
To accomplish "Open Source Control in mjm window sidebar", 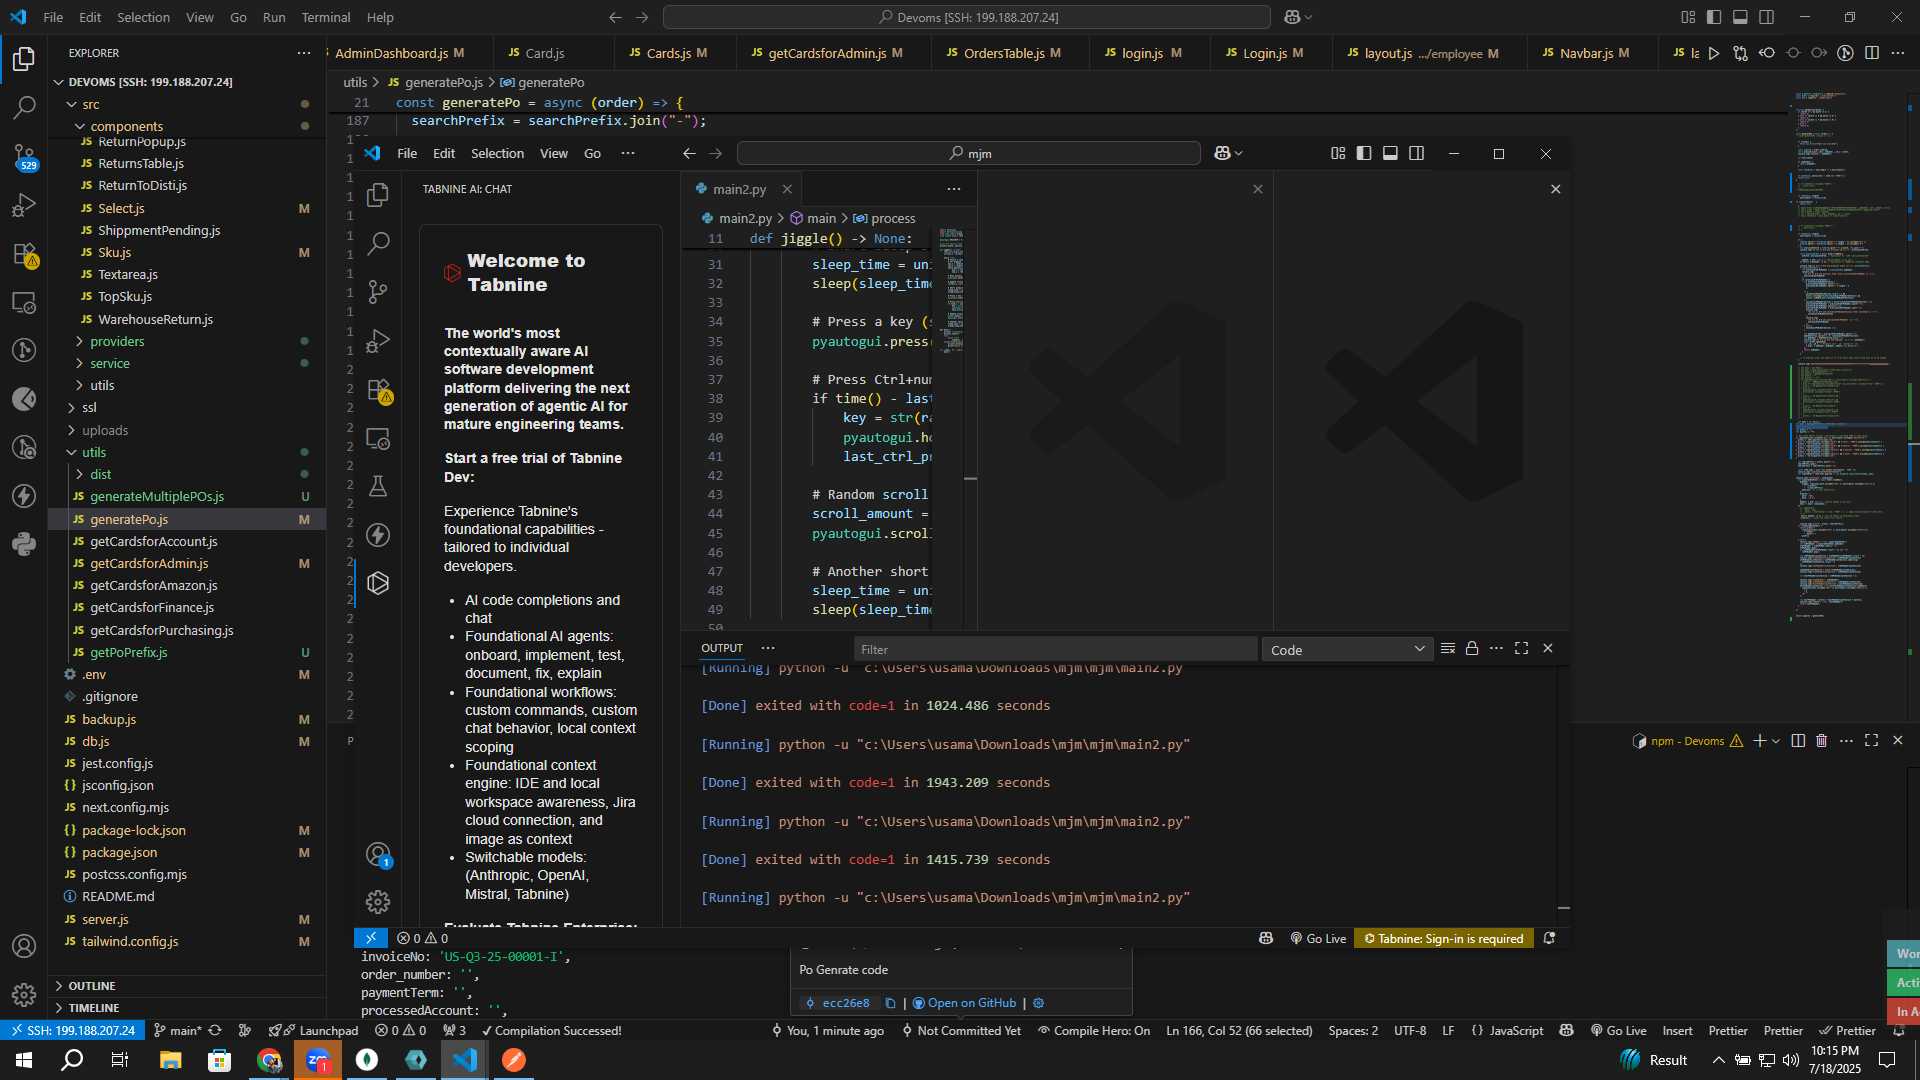I will [x=378, y=292].
